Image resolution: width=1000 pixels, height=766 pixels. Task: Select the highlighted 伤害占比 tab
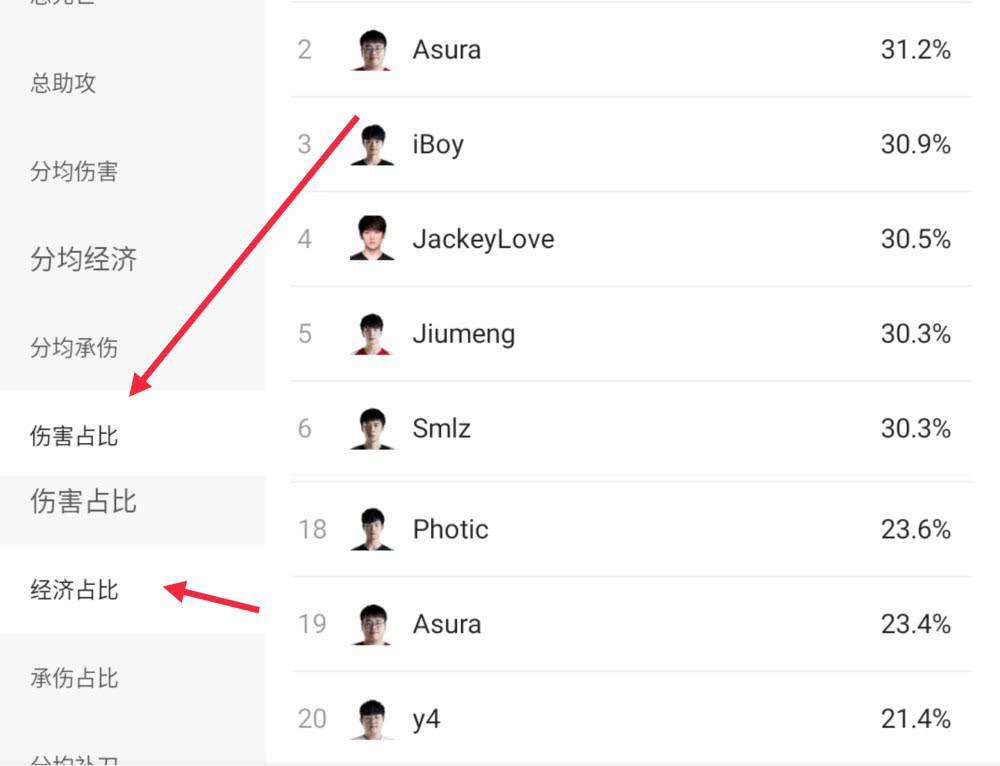(74, 435)
